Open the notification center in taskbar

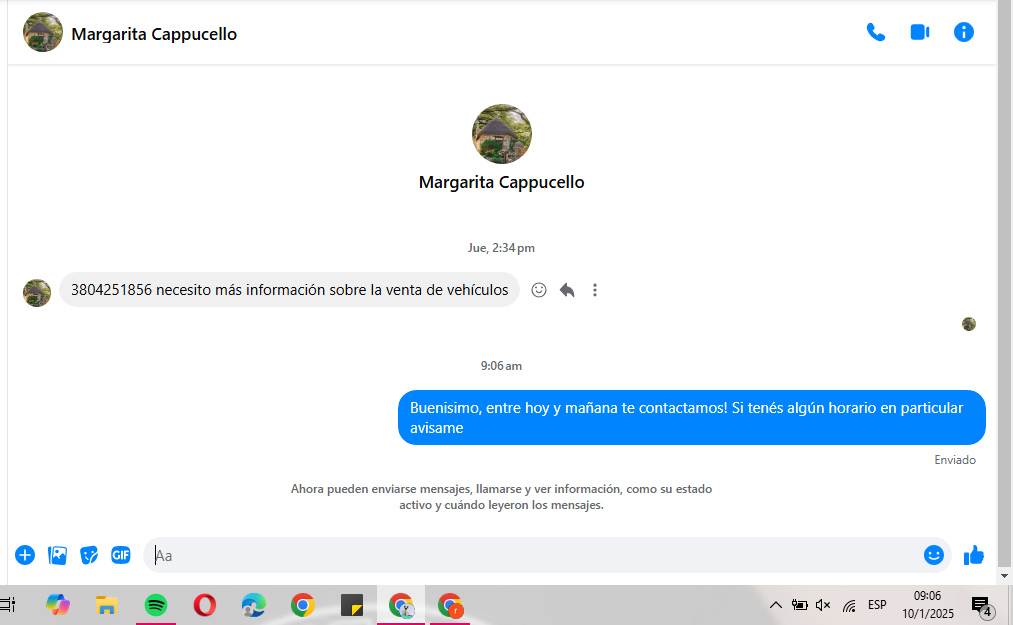(x=981, y=606)
